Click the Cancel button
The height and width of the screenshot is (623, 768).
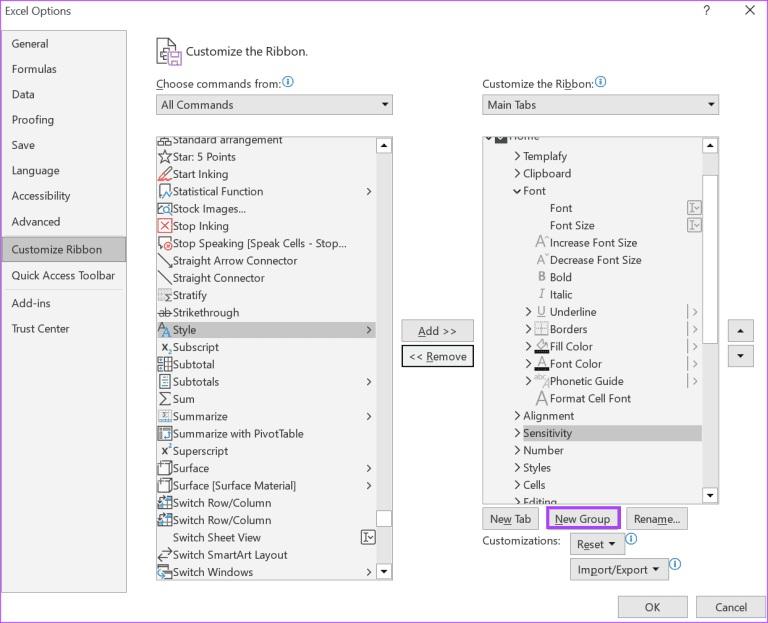pyautogui.click(x=730, y=607)
